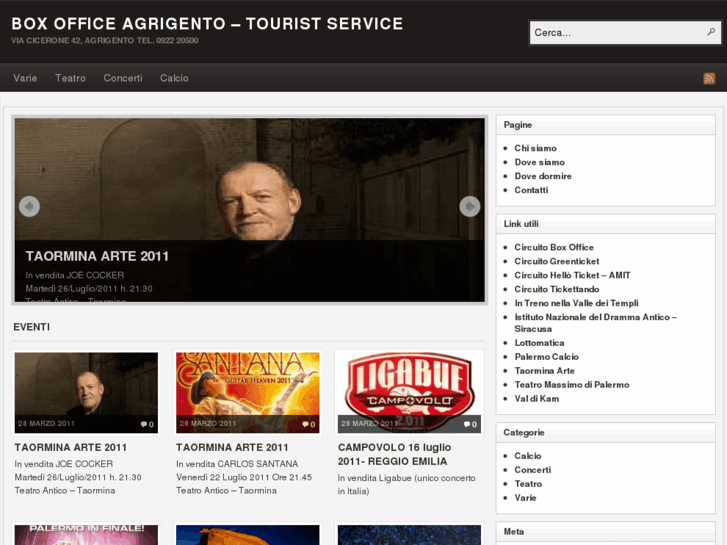This screenshot has height=545, width=727.
Task: Click comment bubble on Ligabue post
Action: click(470, 424)
